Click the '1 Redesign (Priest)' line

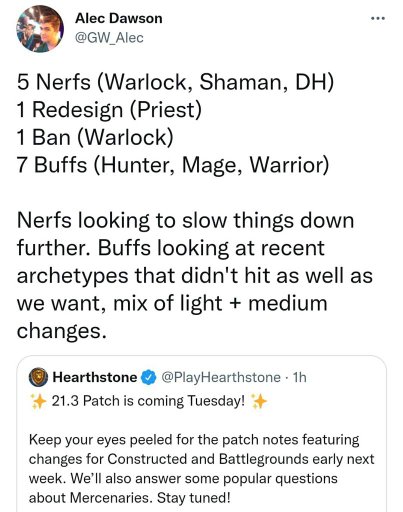[109, 110]
